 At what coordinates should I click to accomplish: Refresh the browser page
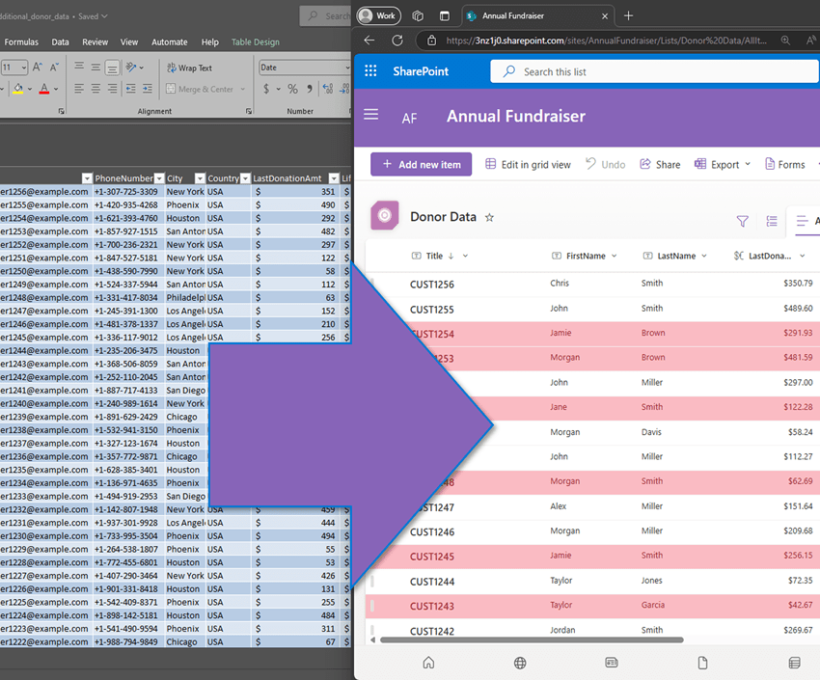click(x=397, y=40)
